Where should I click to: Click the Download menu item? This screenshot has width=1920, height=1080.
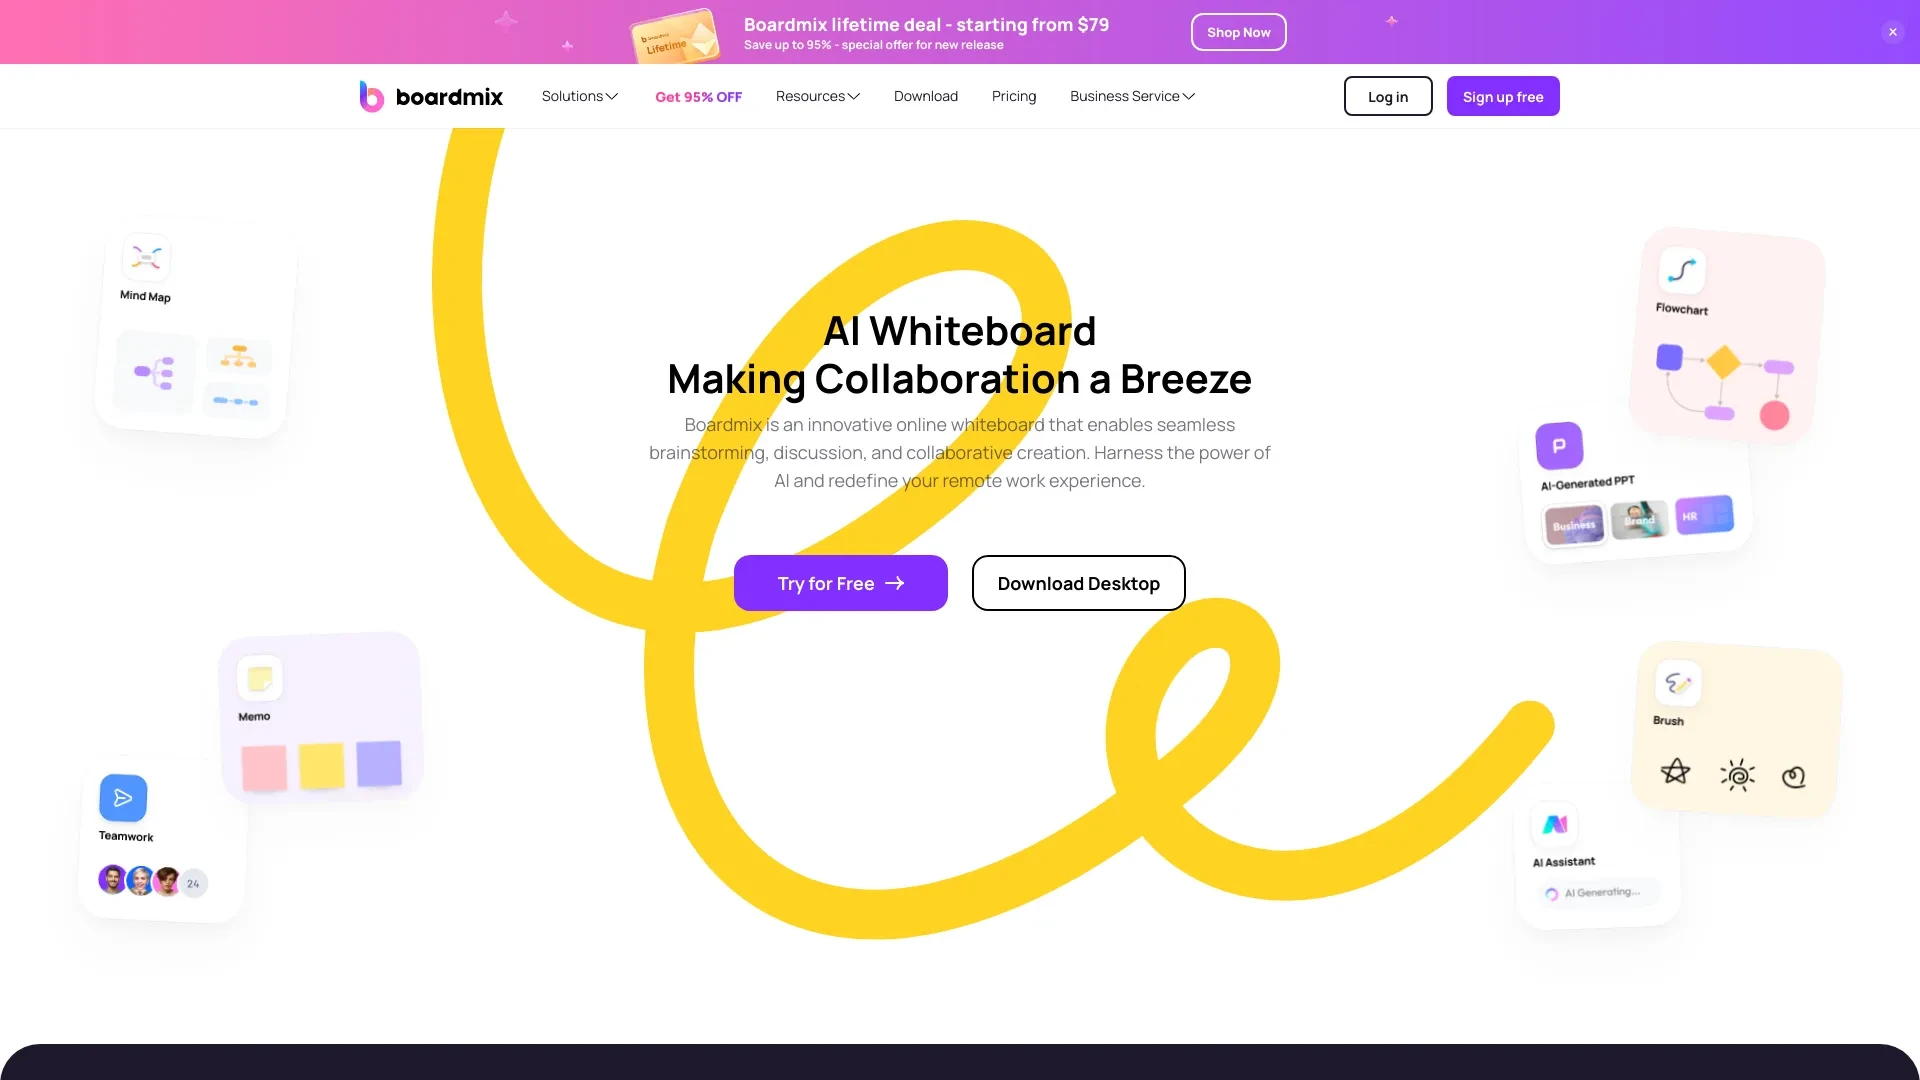point(926,95)
